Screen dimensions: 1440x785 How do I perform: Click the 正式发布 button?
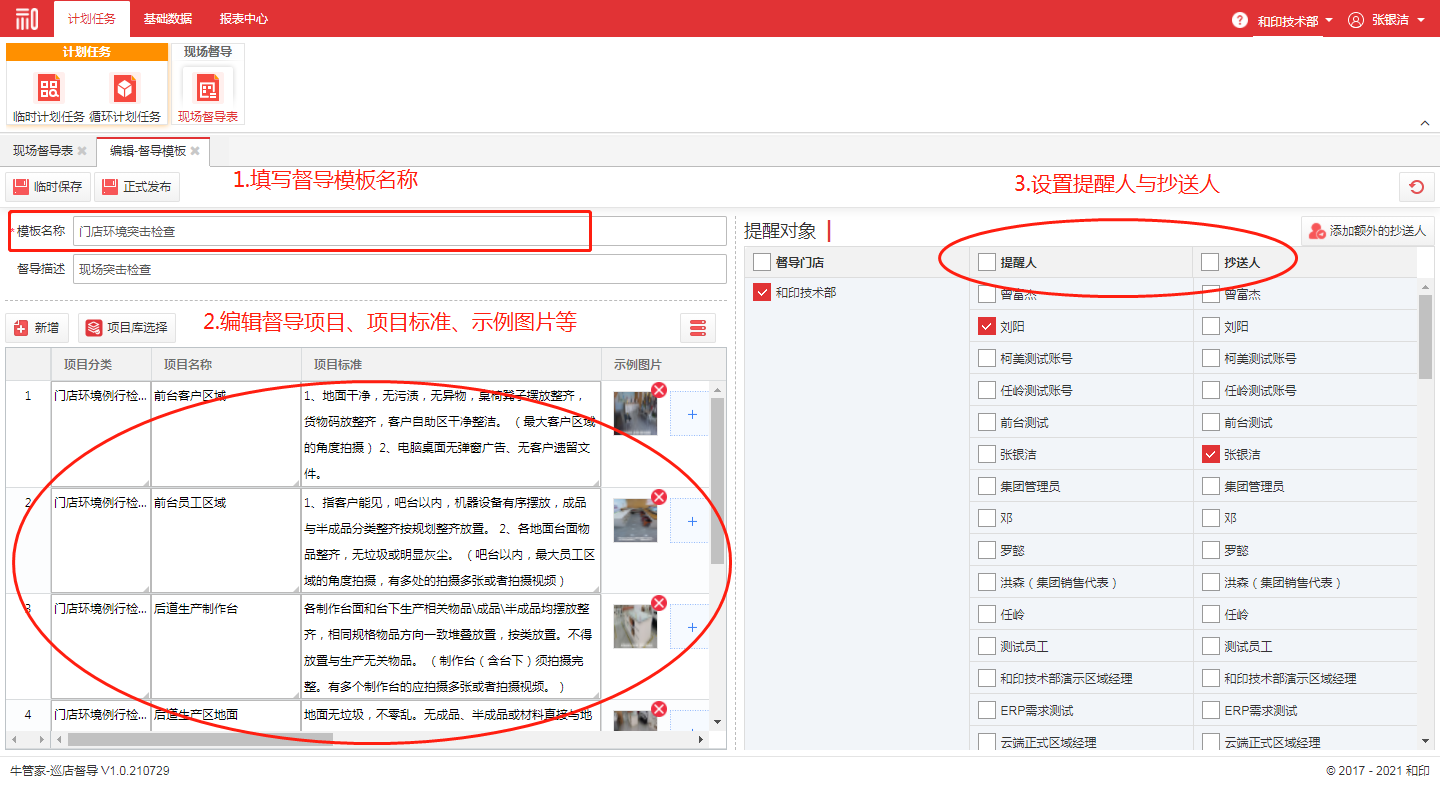136,187
